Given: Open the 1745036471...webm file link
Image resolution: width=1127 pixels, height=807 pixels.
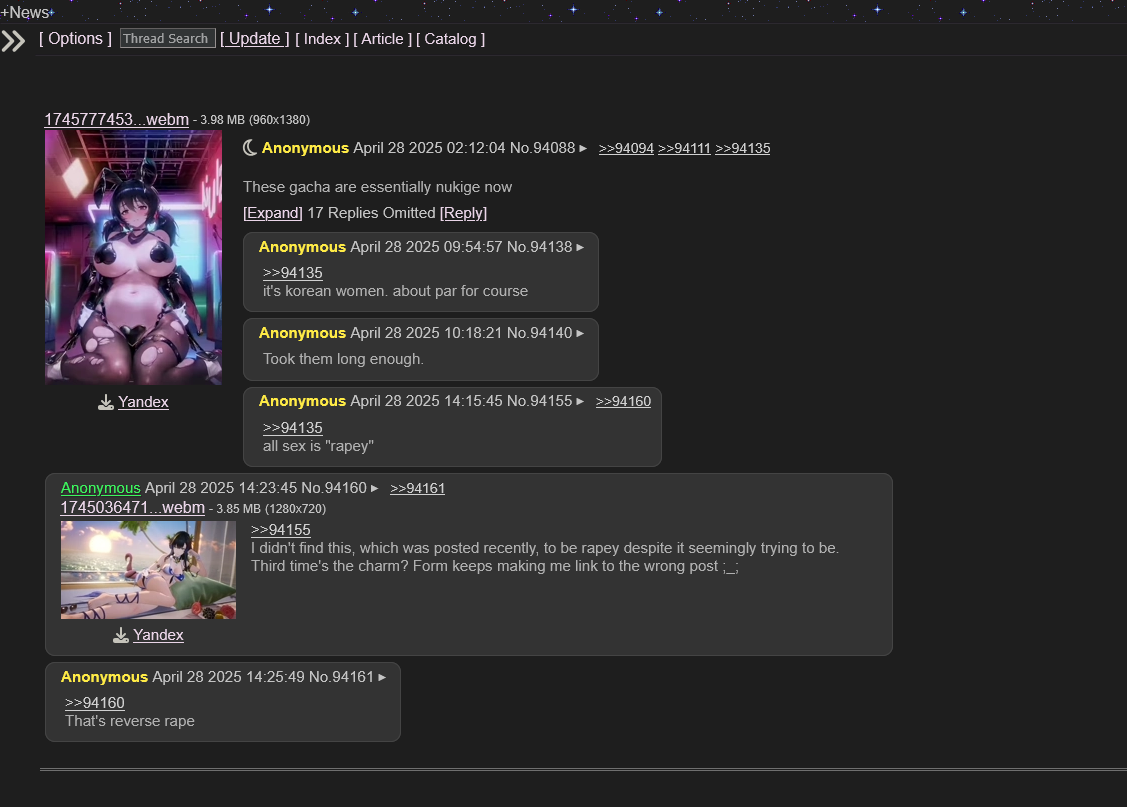Looking at the screenshot, I should 133,508.
